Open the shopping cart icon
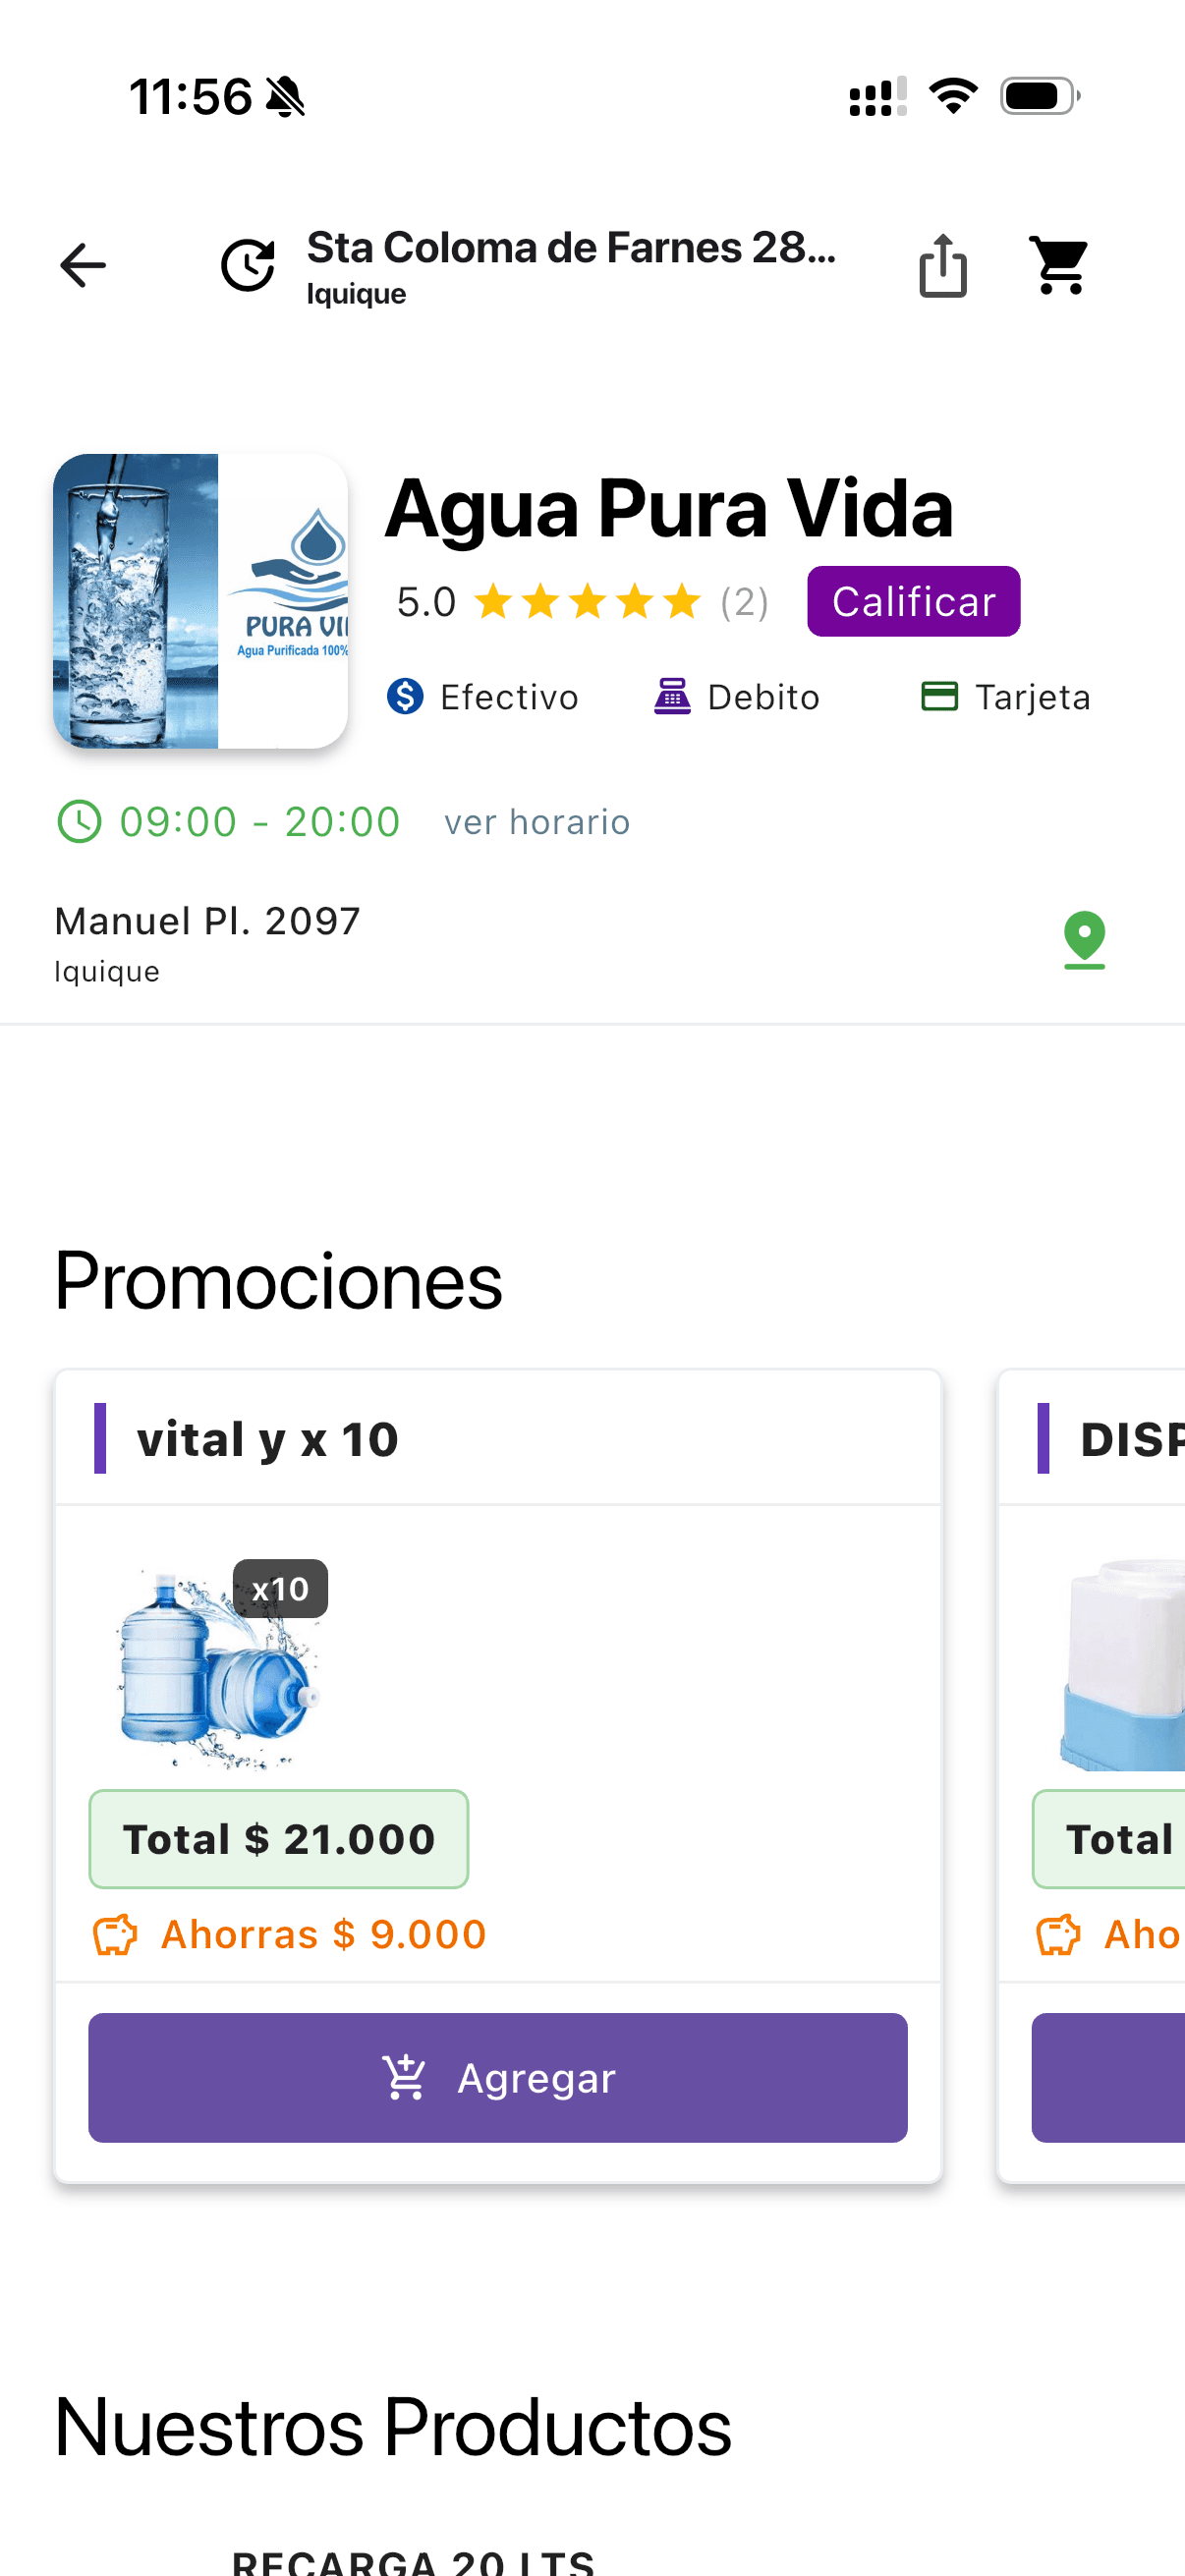 [1060, 266]
